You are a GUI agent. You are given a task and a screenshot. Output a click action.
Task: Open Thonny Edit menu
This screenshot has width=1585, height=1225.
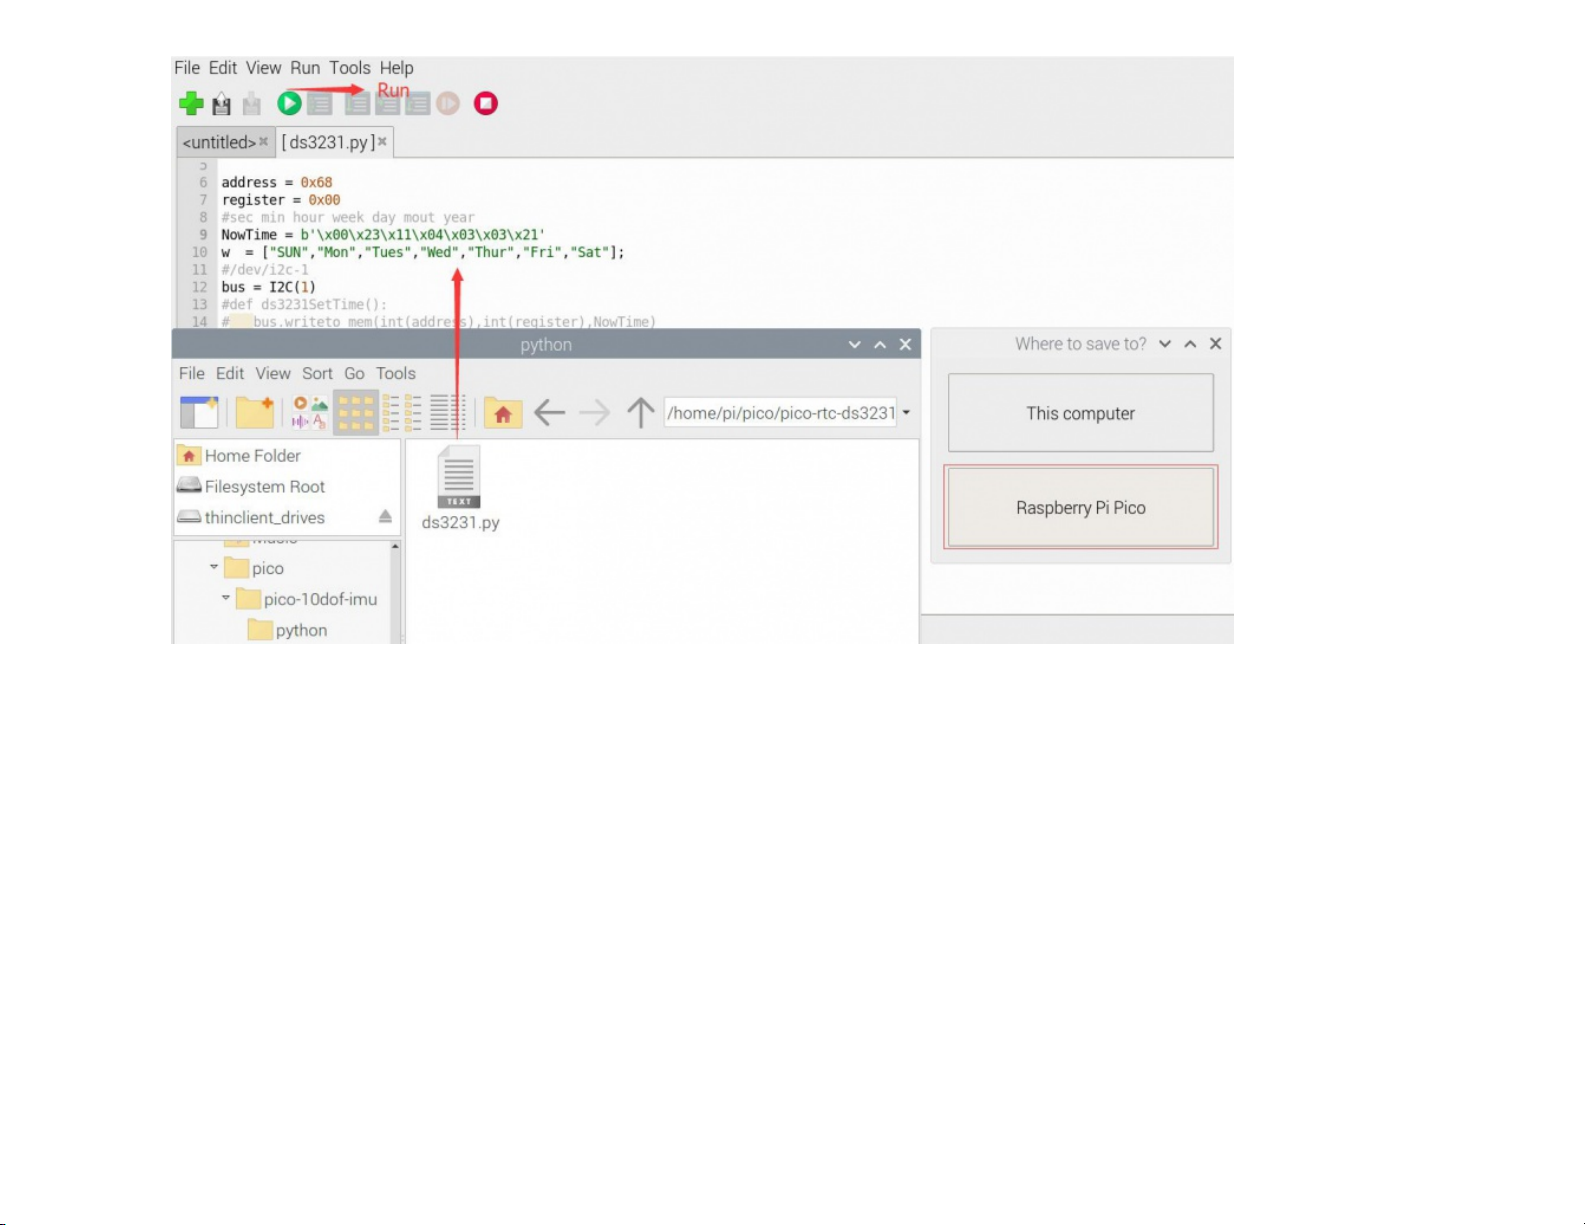pos(223,68)
